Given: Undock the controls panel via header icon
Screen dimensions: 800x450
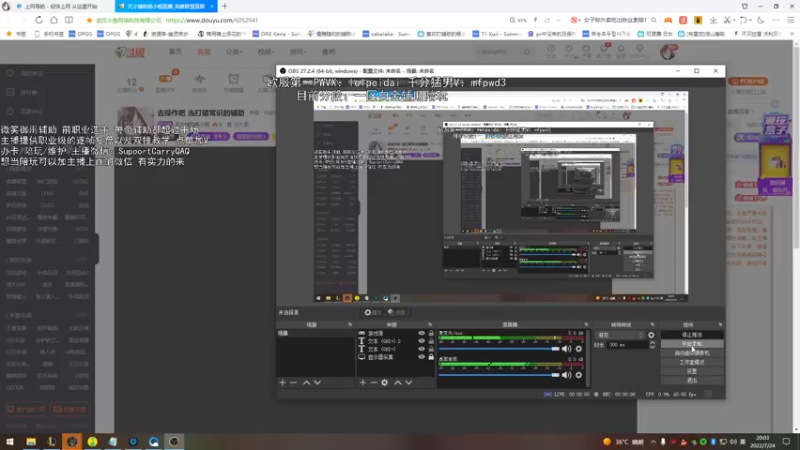Looking at the screenshot, I should (x=720, y=324).
